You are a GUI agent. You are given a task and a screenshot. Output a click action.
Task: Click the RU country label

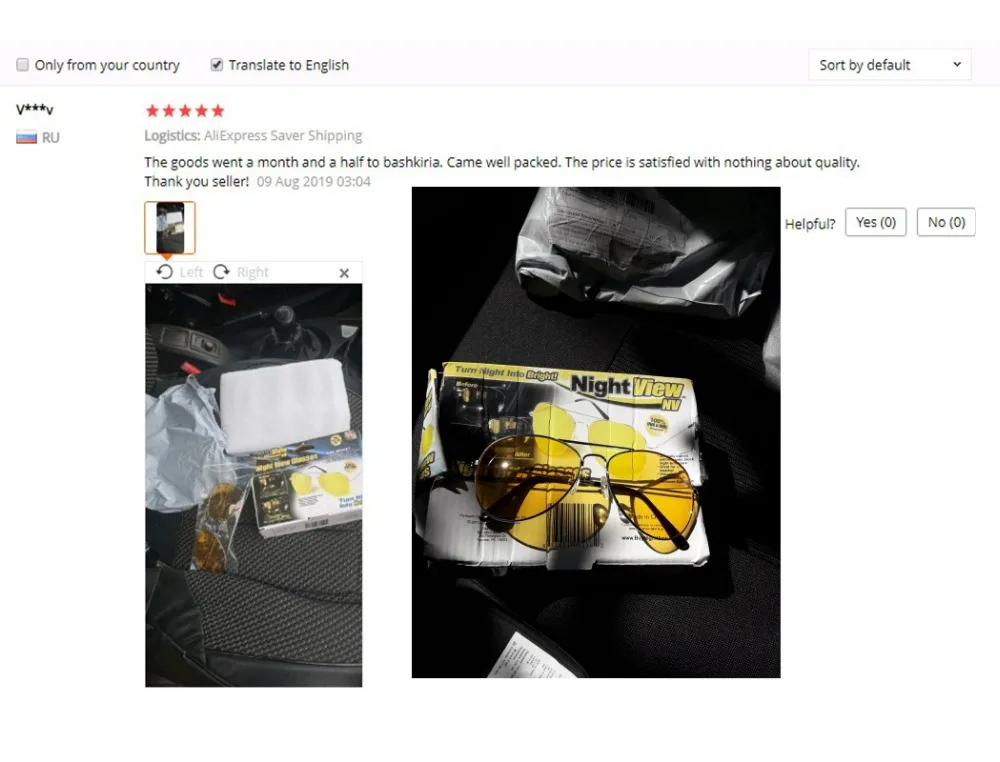pyautogui.click(x=50, y=138)
